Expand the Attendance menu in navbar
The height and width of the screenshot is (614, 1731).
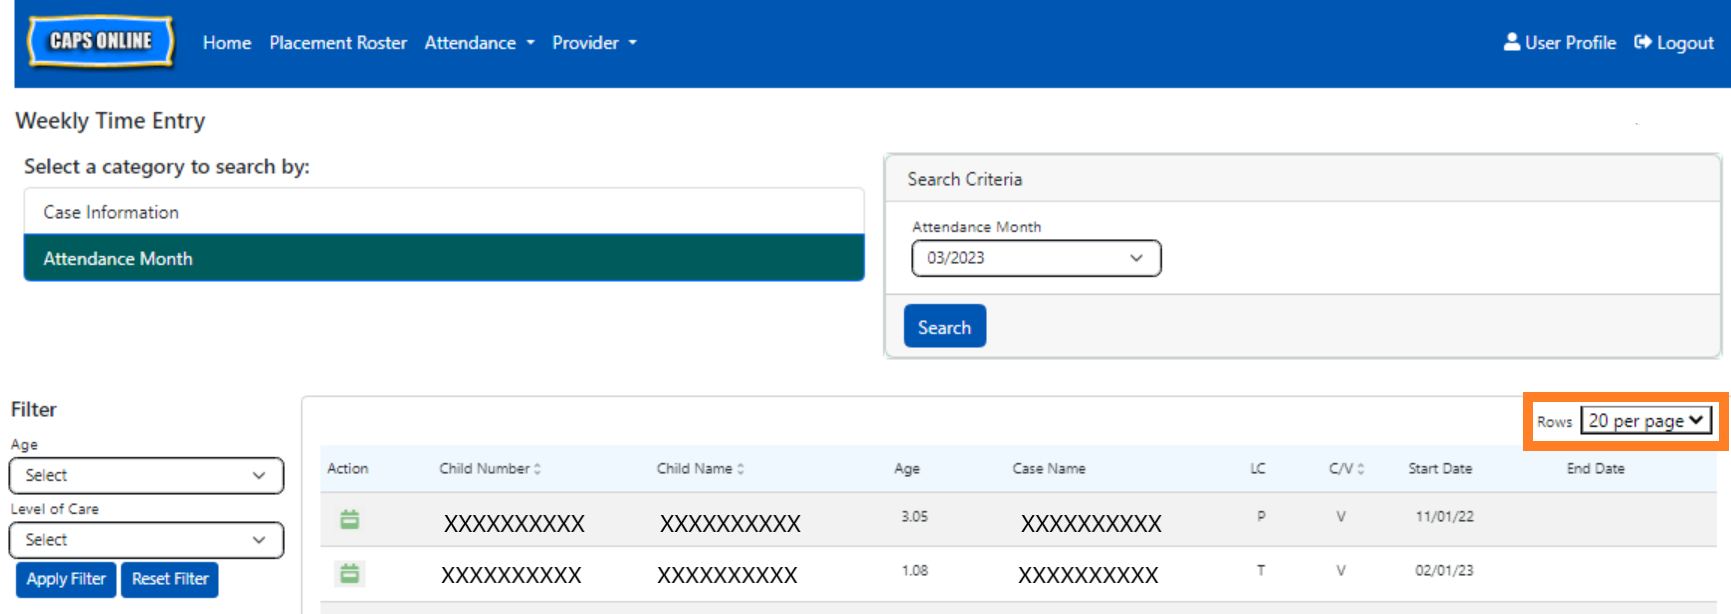click(479, 43)
